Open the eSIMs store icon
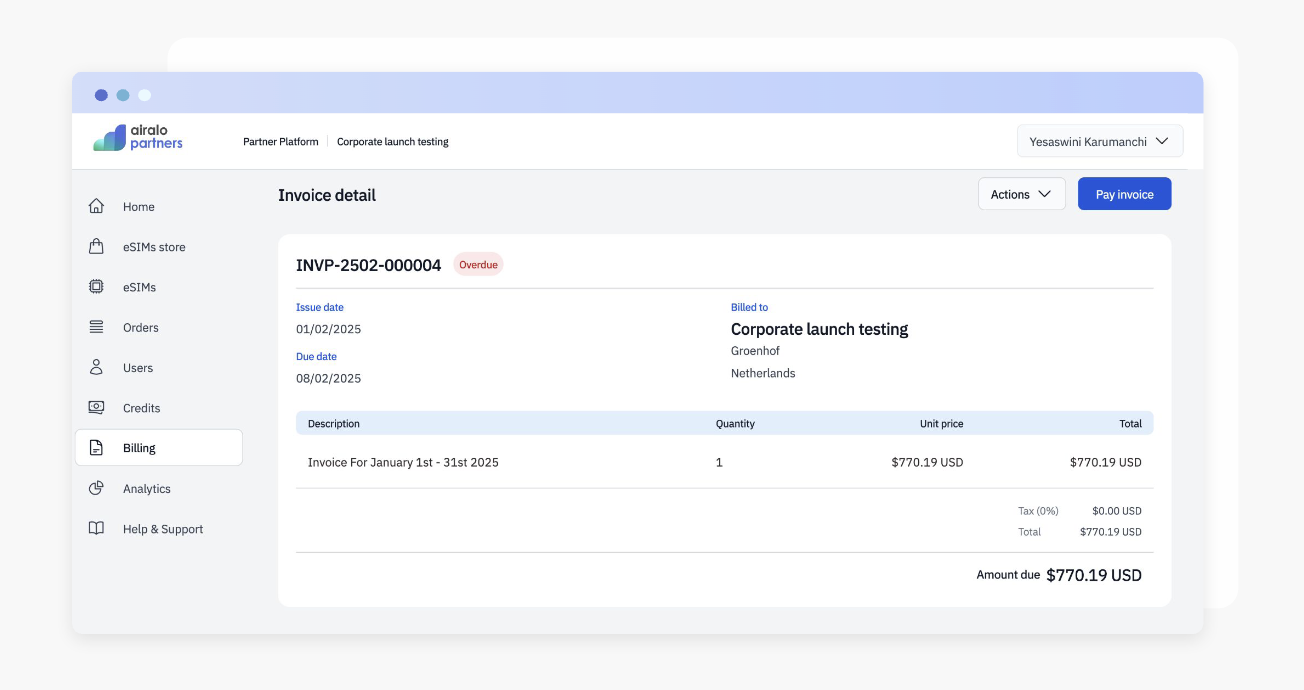The width and height of the screenshot is (1304, 690). [95, 246]
